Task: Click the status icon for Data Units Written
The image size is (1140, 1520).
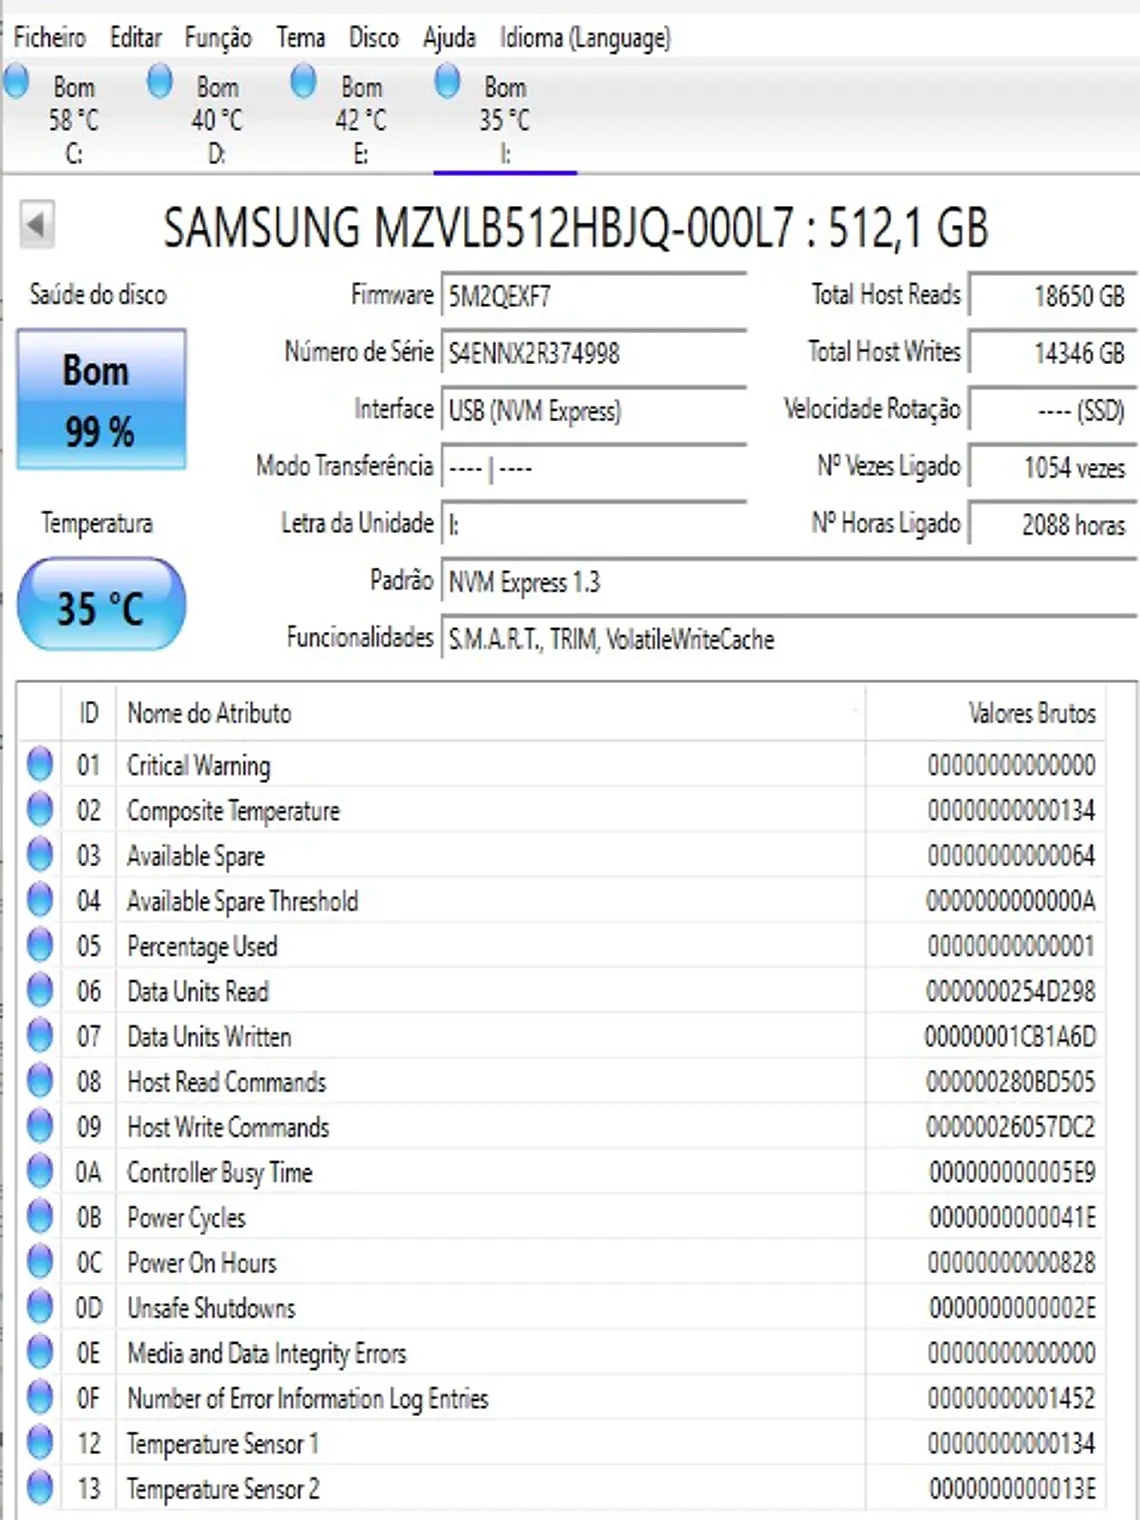Action: (x=40, y=1036)
